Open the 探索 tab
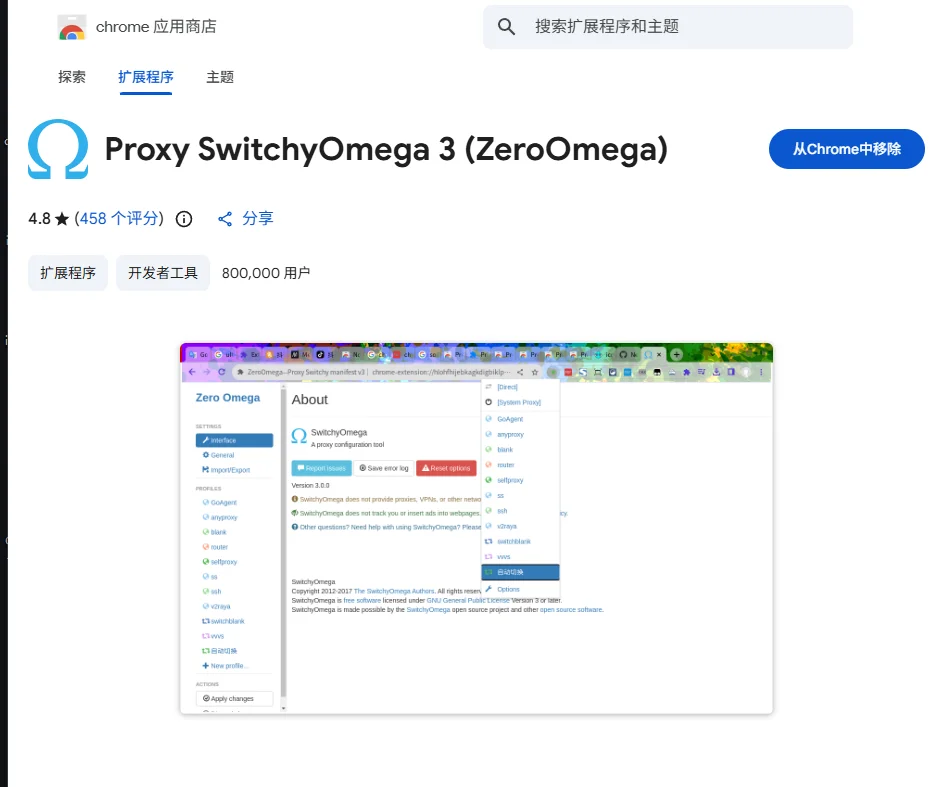The height and width of the screenshot is (787, 945). tap(72, 77)
